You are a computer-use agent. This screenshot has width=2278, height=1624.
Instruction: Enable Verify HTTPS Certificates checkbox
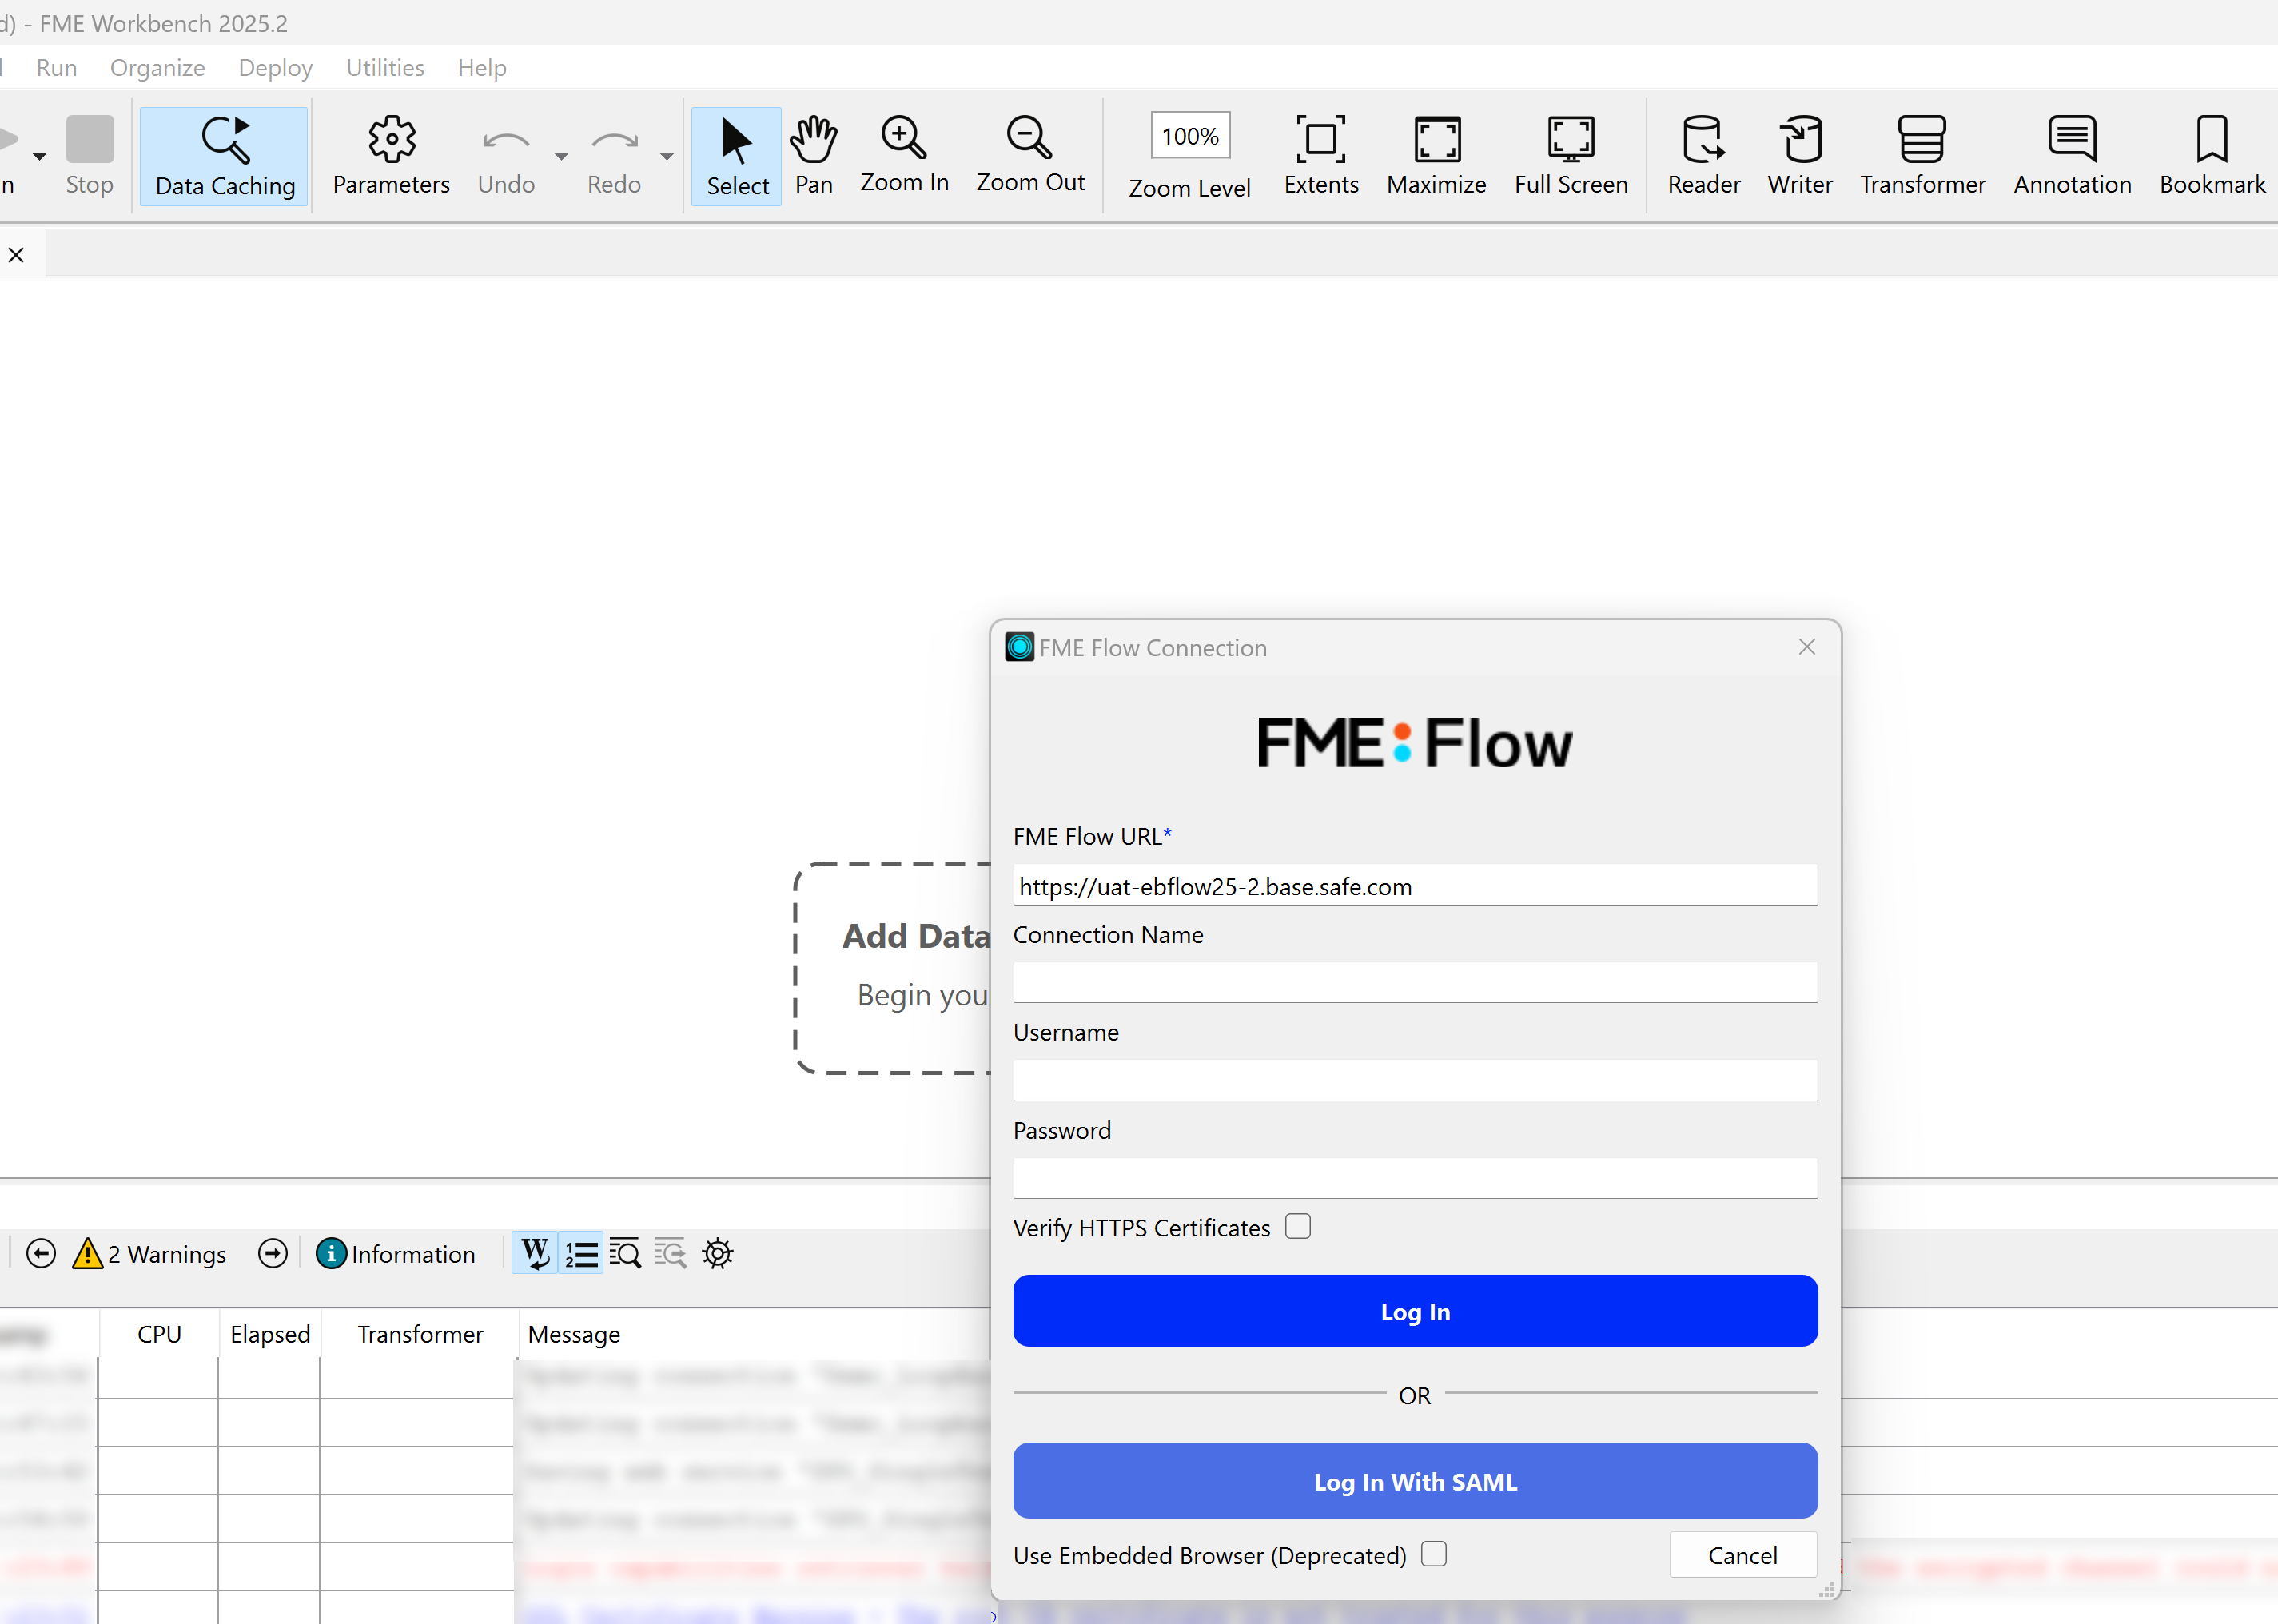1298,1226
